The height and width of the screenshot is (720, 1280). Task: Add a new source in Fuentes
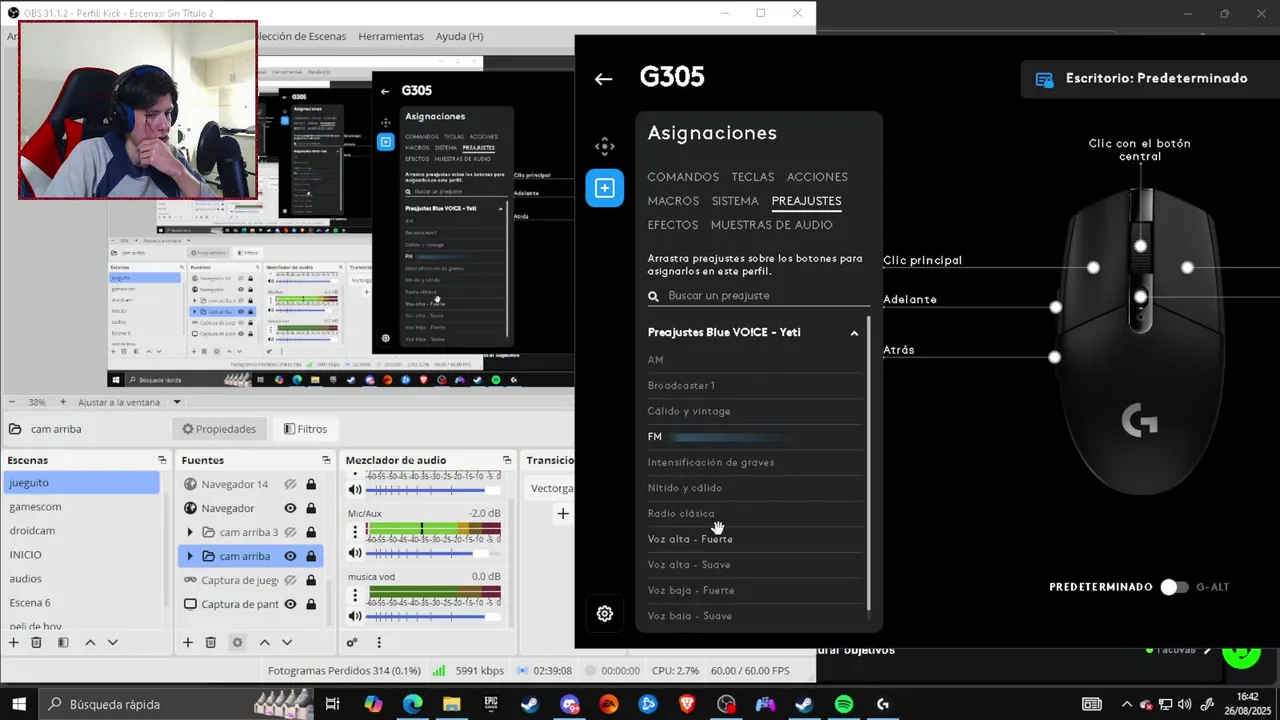click(187, 642)
